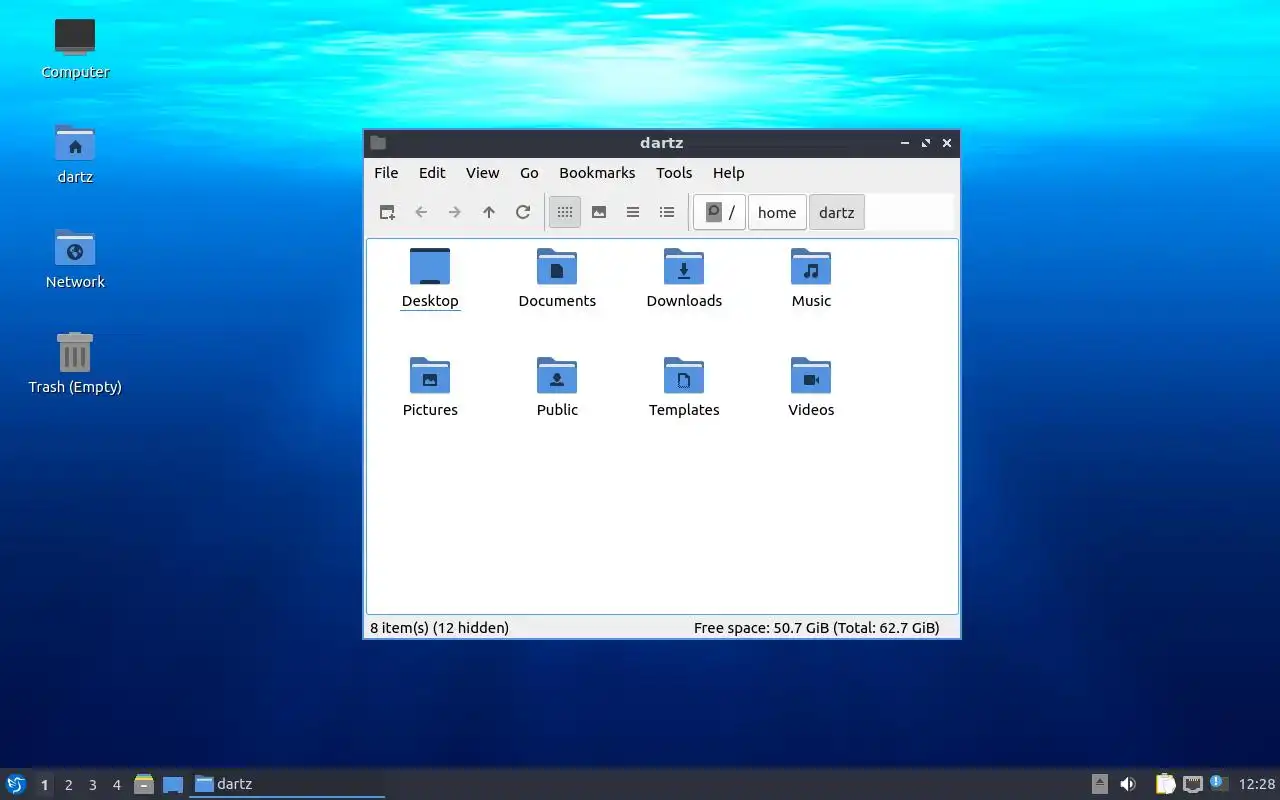1280x800 pixels.
Task: Click the 12:28 panel clock
Action: tap(1257, 784)
